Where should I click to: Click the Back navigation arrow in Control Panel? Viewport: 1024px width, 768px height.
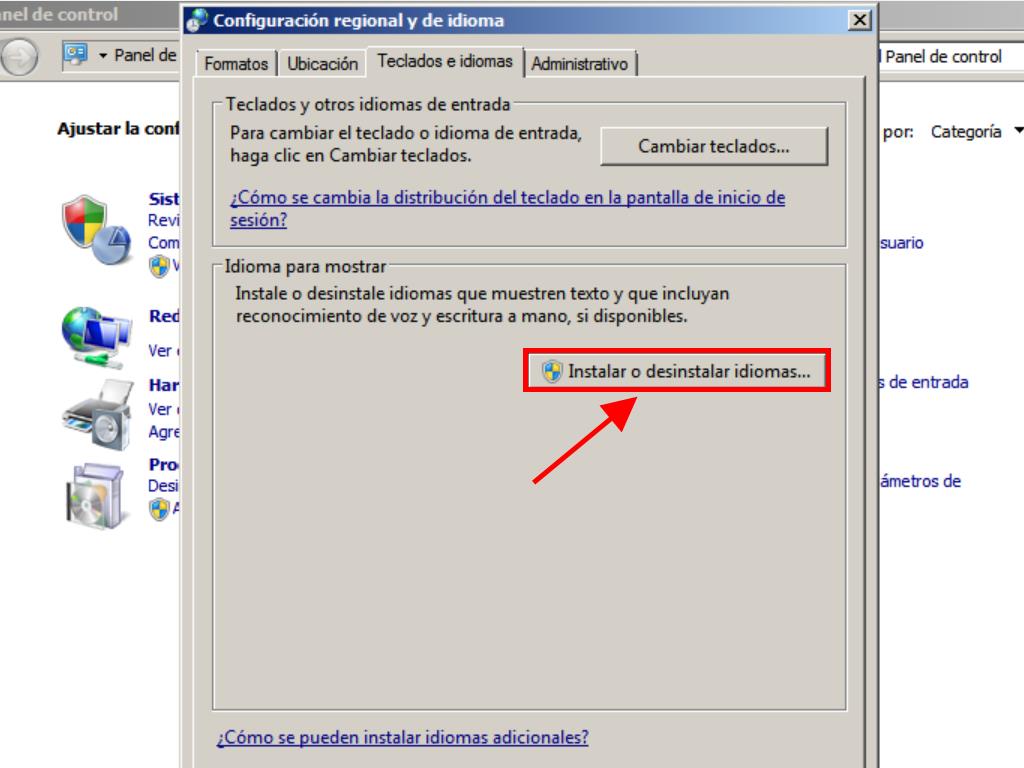coord(19,57)
